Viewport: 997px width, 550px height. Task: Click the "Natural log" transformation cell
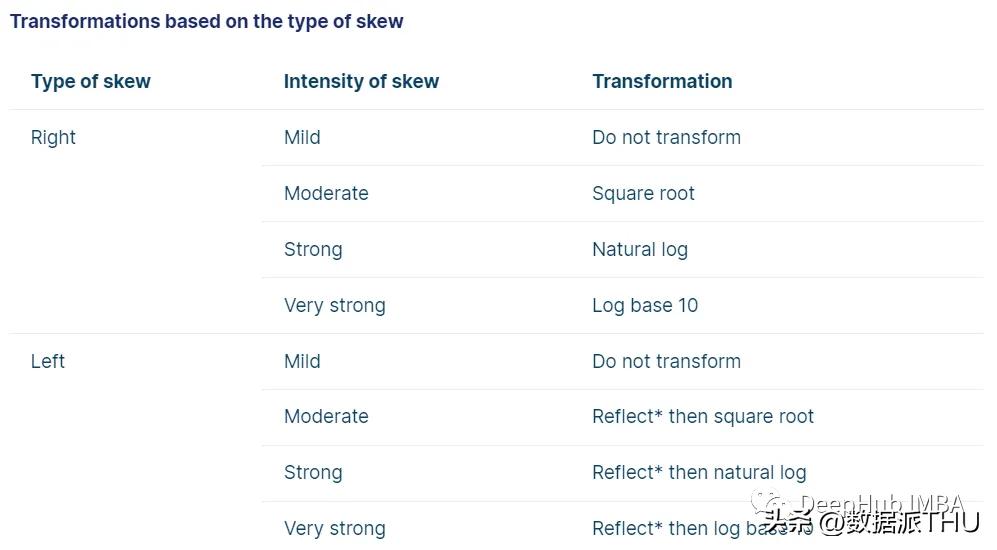click(x=640, y=250)
